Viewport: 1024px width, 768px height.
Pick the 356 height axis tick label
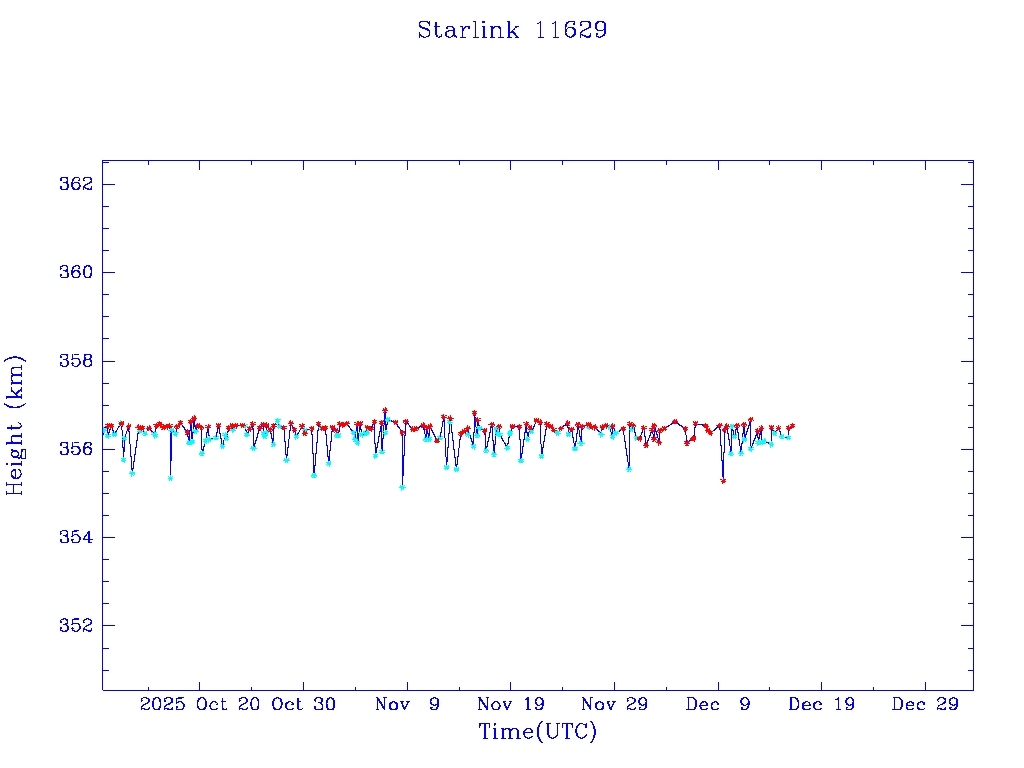pos(79,449)
